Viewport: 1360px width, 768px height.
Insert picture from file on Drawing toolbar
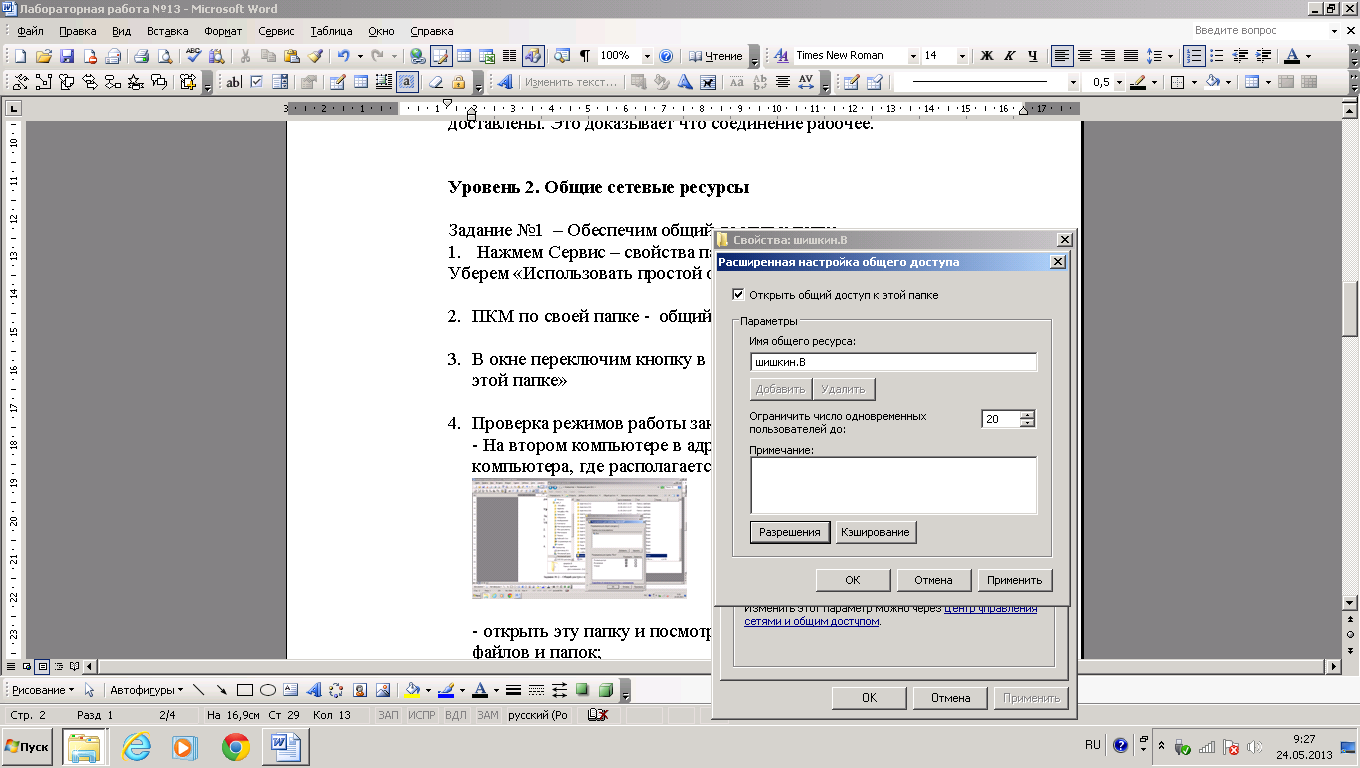point(381,690)
